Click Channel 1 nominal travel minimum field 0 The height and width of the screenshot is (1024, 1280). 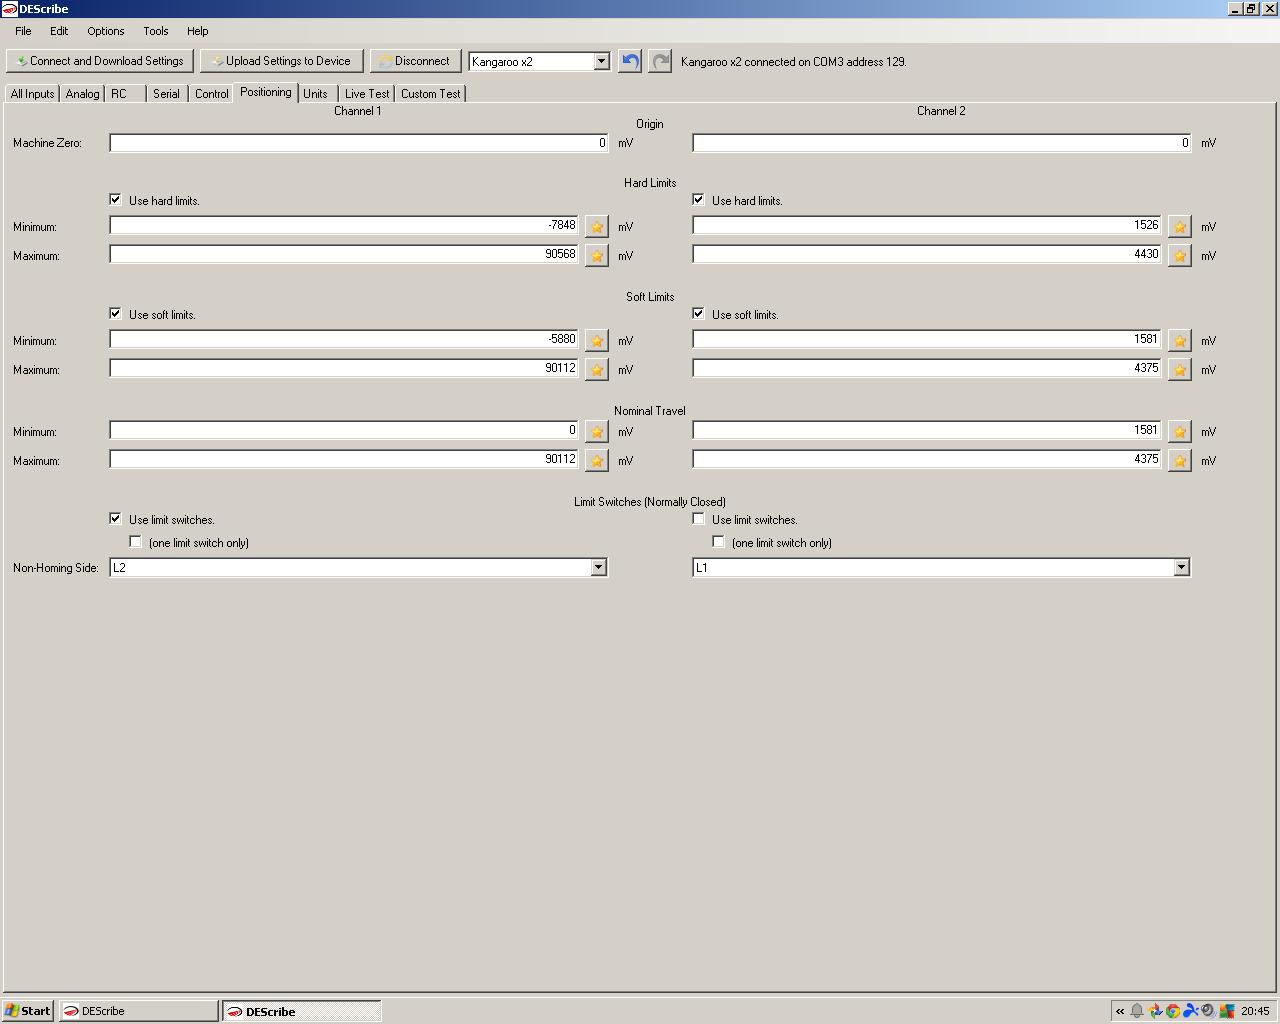pos(344,431)
